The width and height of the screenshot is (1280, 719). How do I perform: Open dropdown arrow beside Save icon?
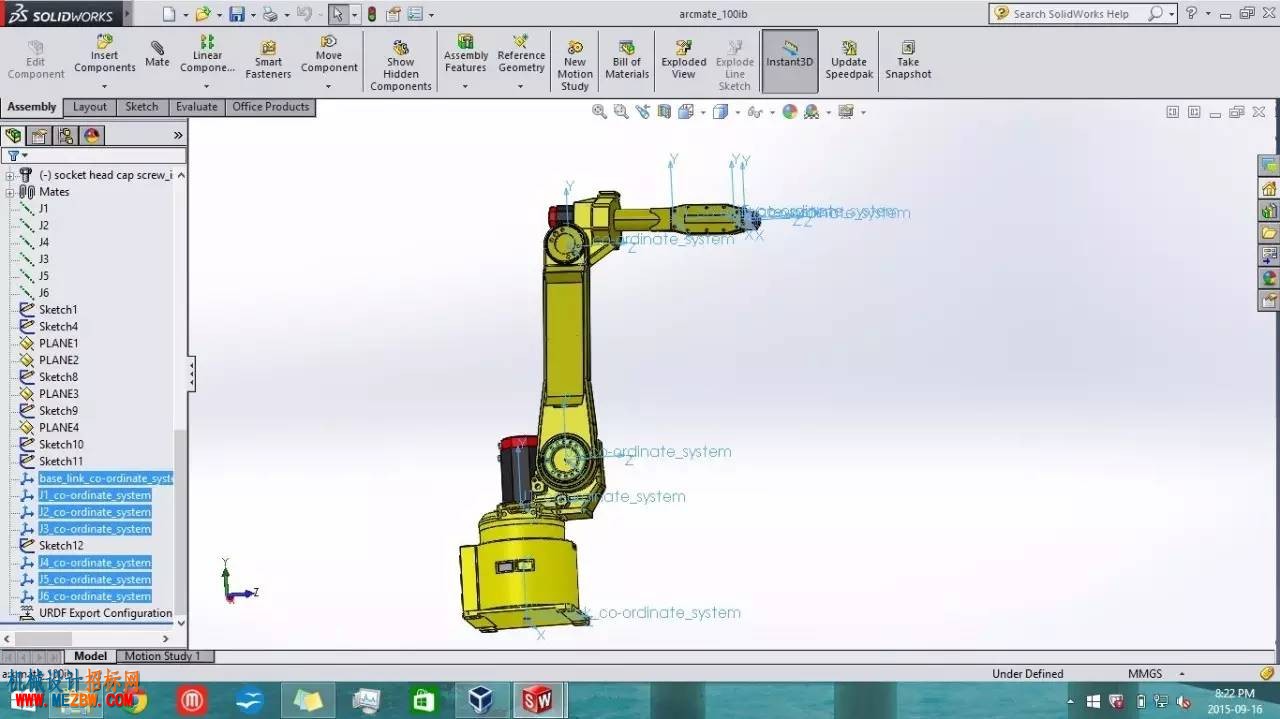click(253, 15)
